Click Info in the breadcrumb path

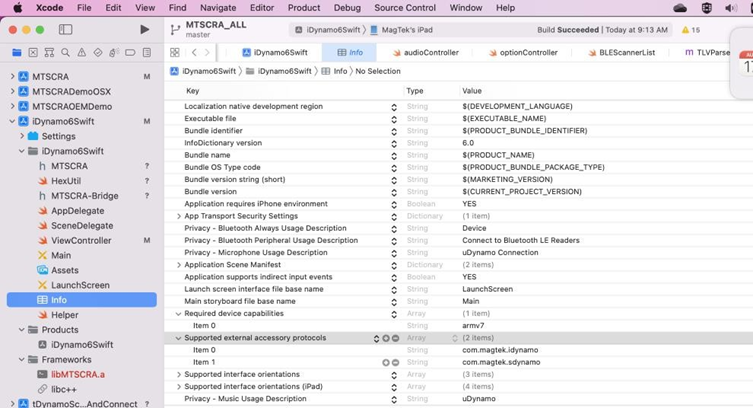tap(334, 71)
